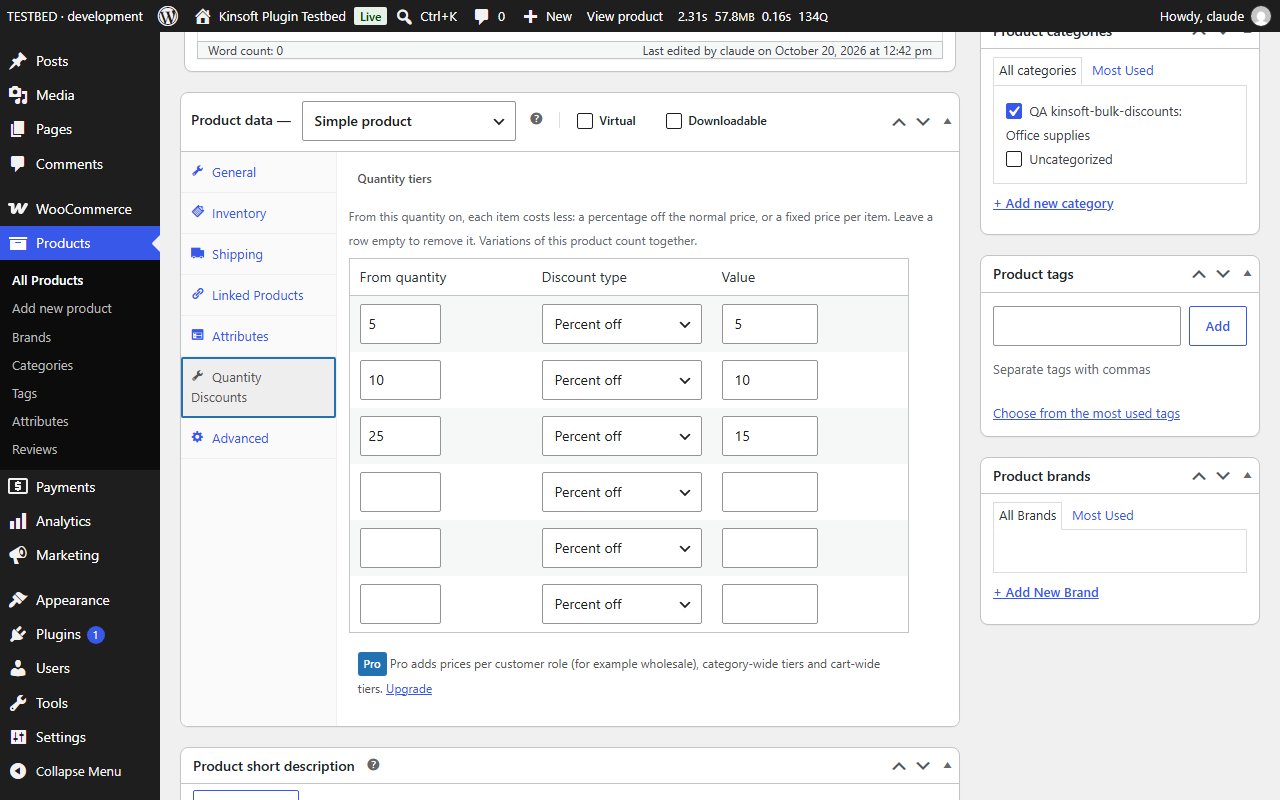1280x800 pixels.
Task: Open Plugins in the sidebar
Action: click(80, 634)
